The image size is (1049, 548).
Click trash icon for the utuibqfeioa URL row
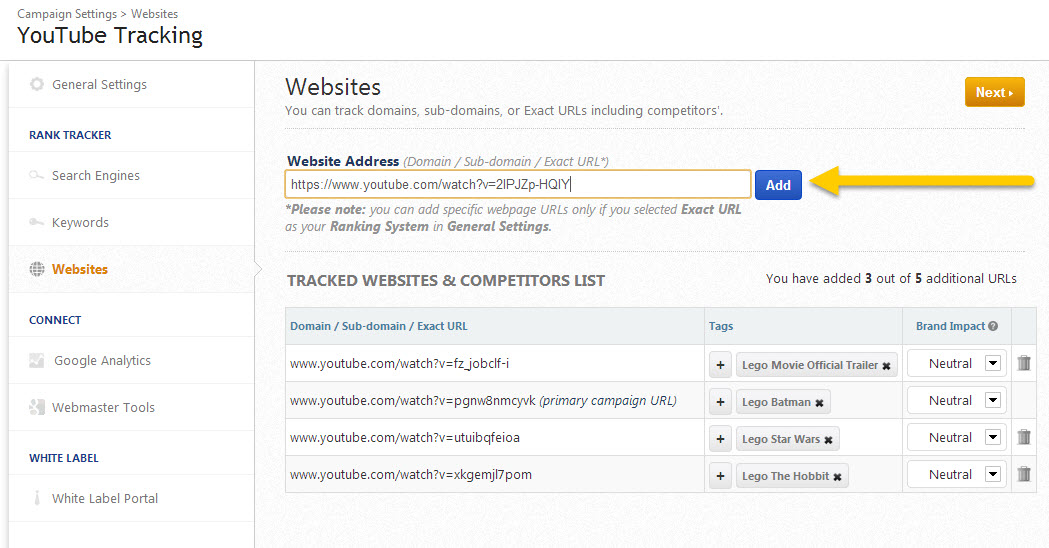1024,438
